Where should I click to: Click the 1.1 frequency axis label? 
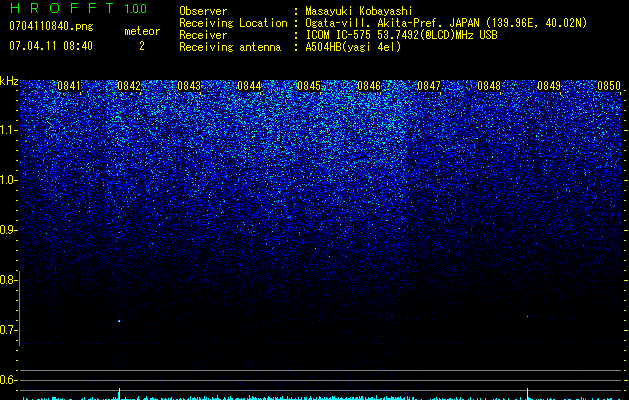(x=8, y=130)
